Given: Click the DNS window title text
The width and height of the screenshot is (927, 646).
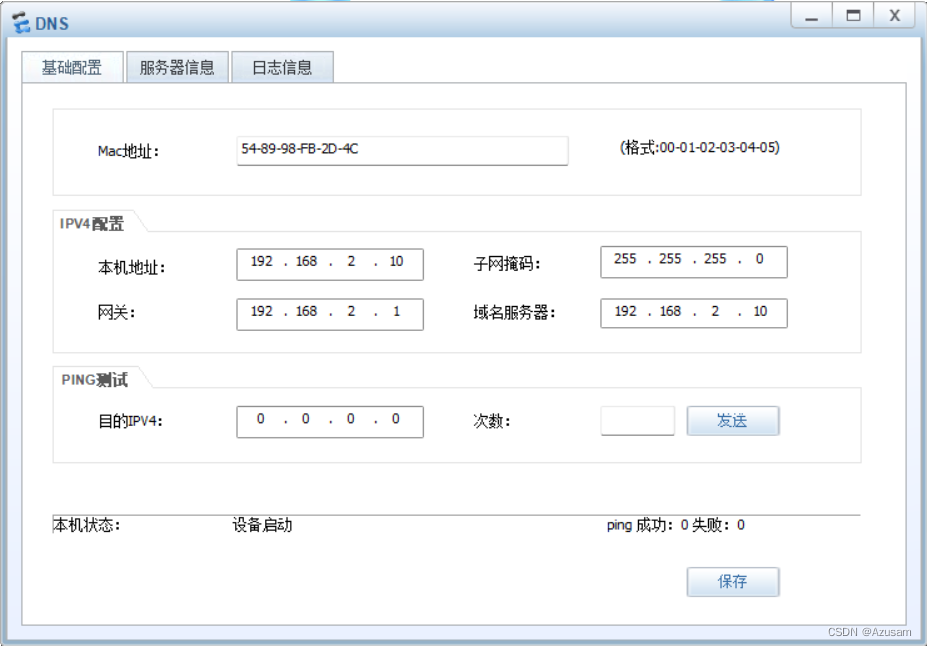Looking at the screenshot, I should [x=52, y=24].
